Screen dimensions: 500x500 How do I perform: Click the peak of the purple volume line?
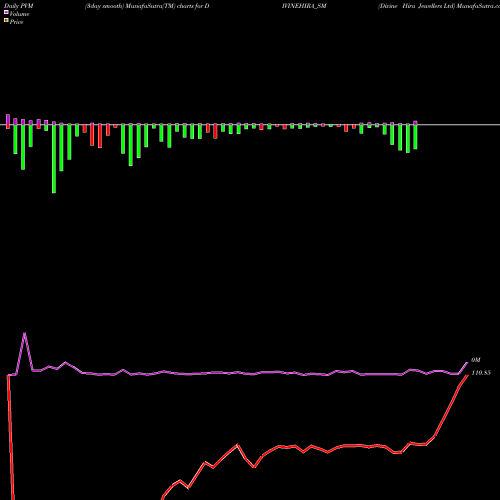click(x=25, y=333)
